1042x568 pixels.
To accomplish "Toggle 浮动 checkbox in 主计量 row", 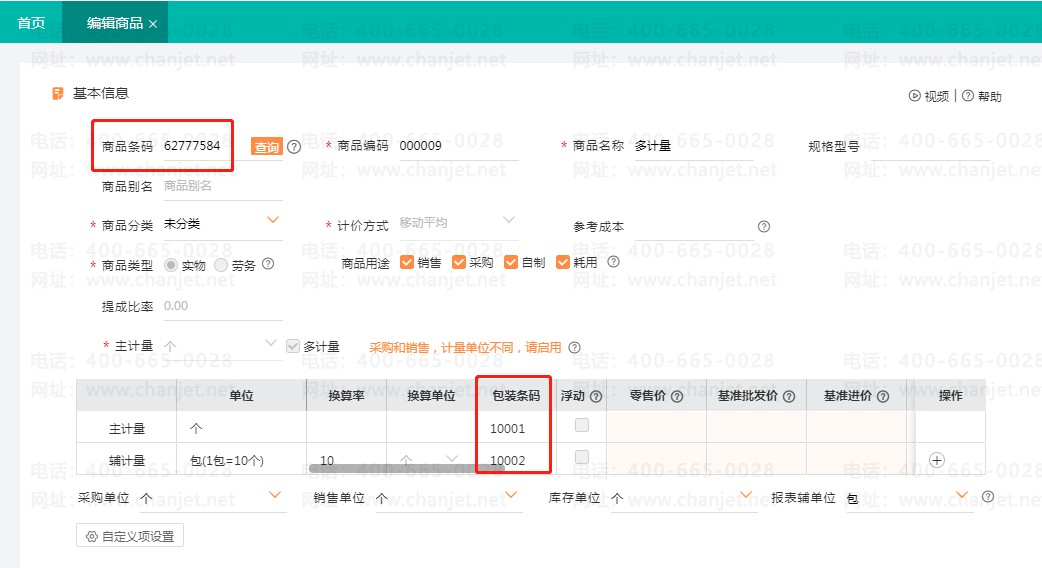I will pos(581,425).
